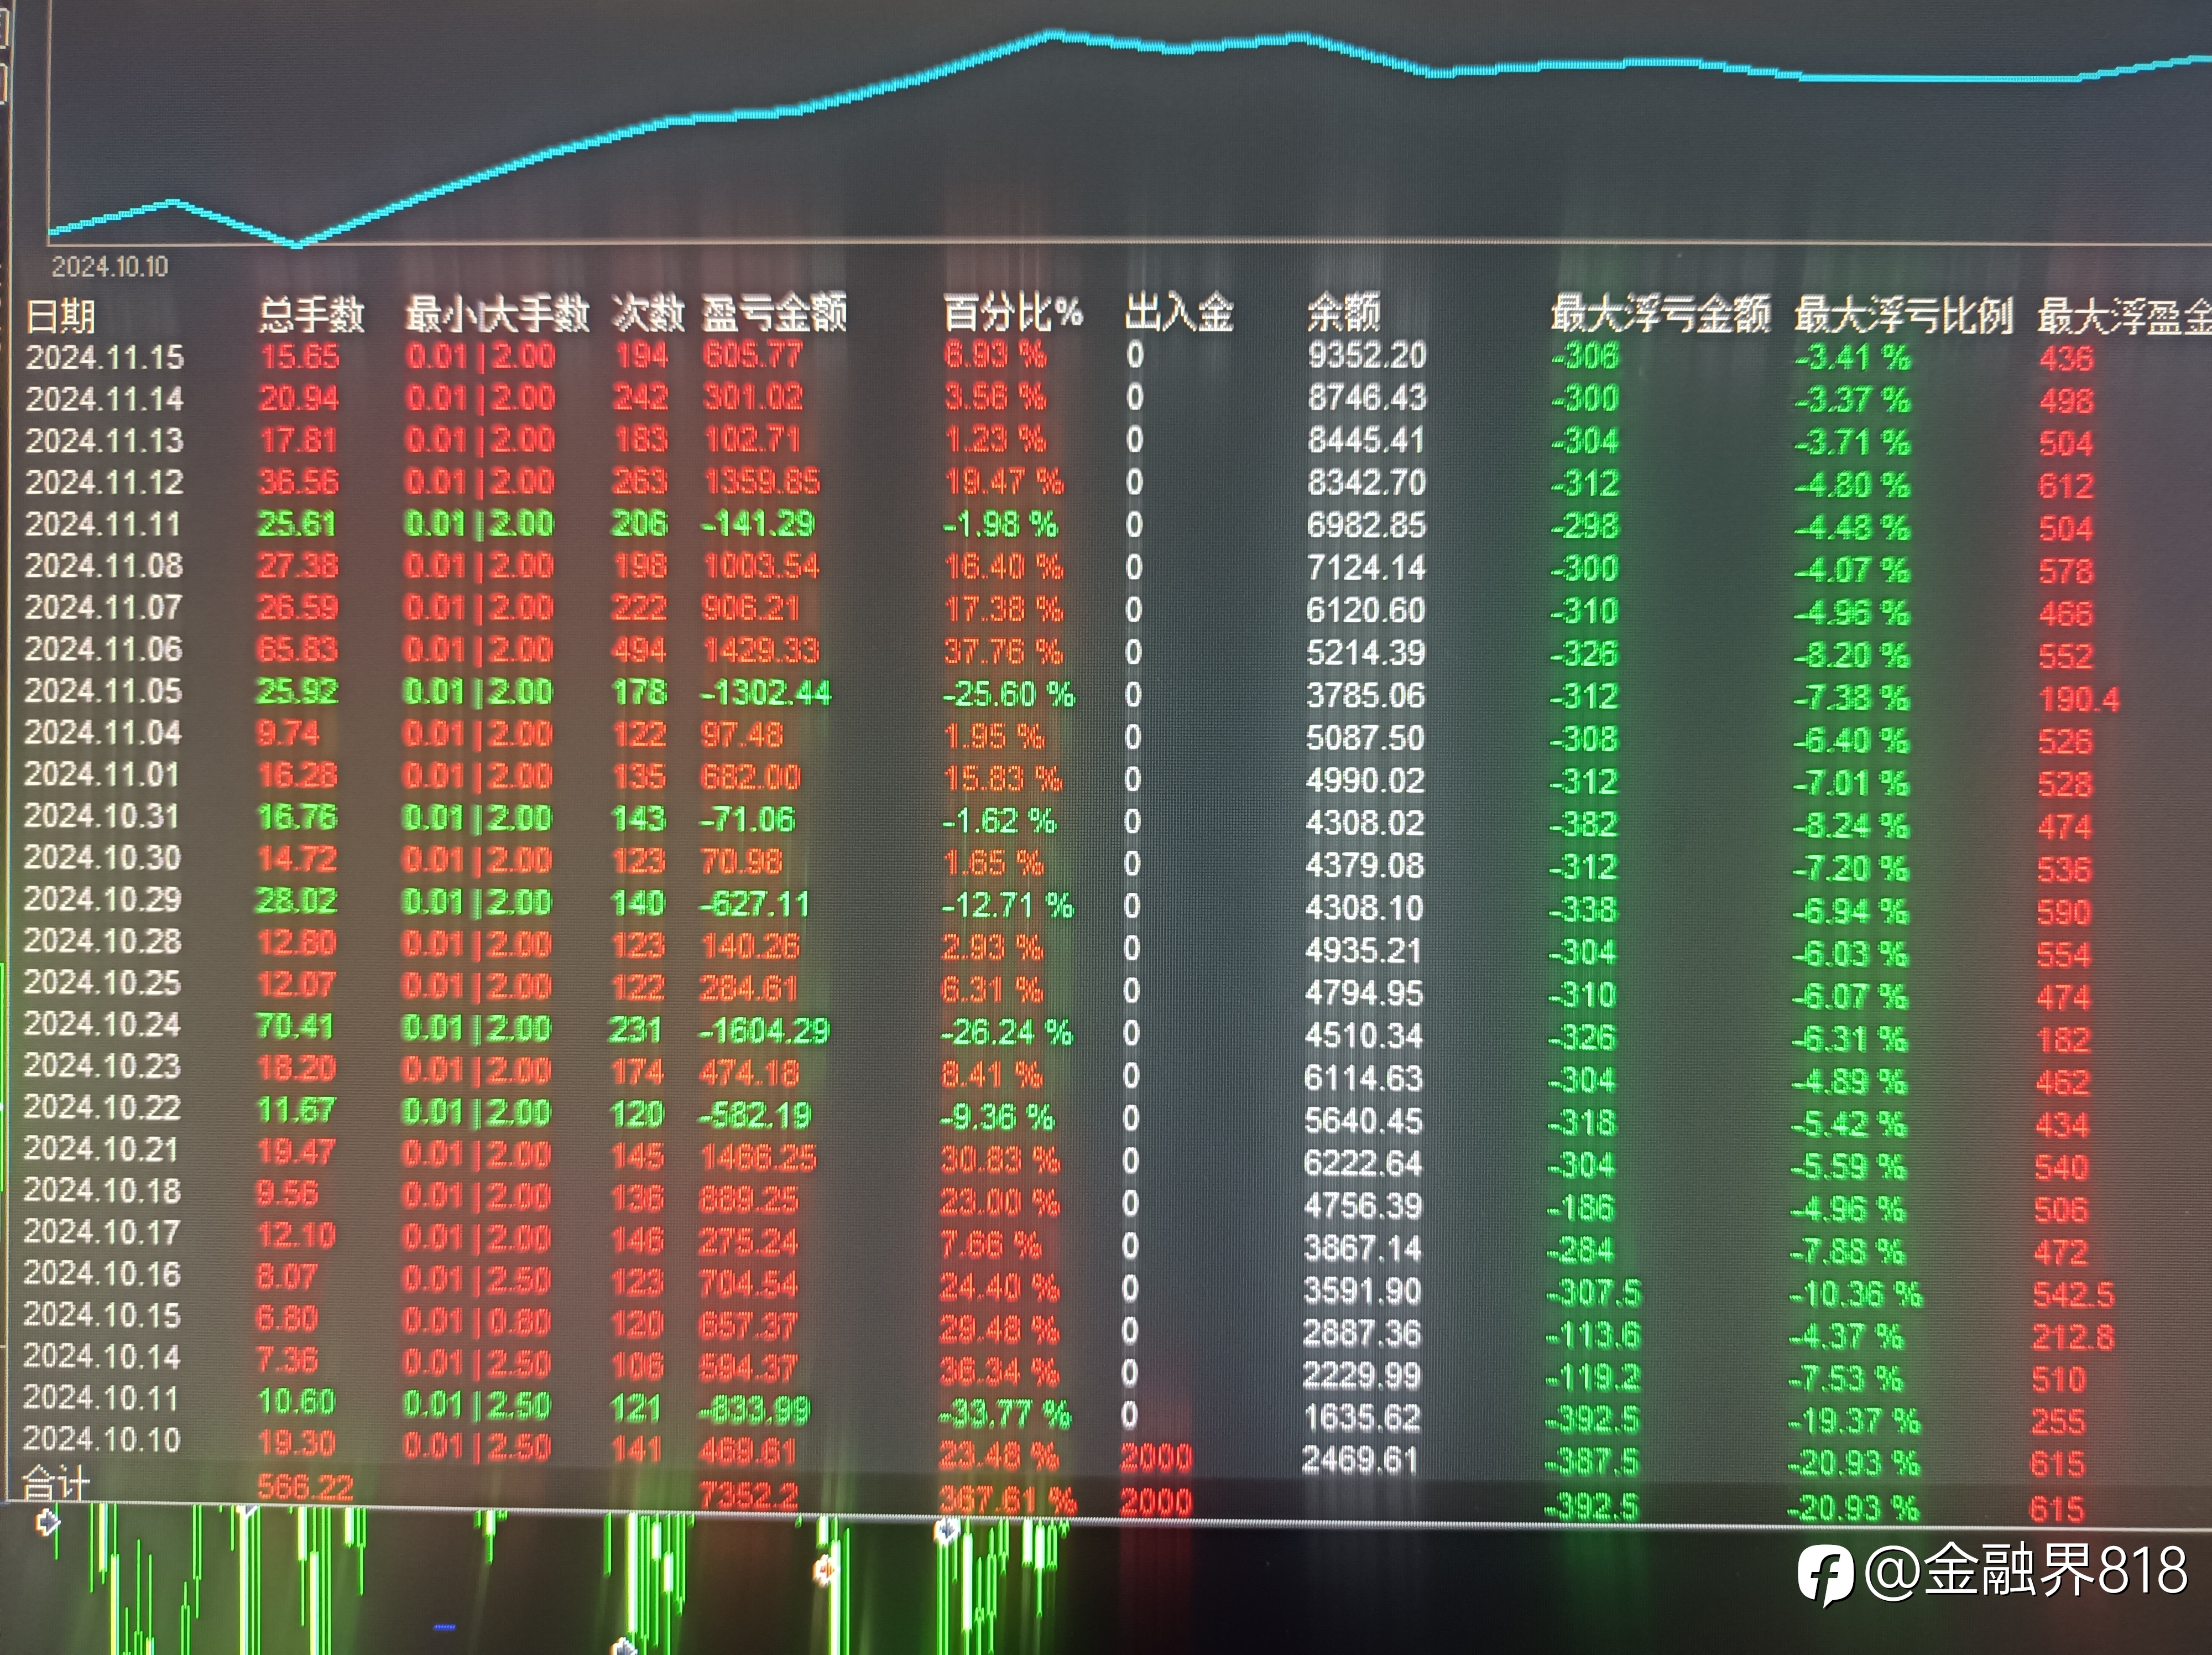Click max floating loss -307.5

coord(1594,1293)
